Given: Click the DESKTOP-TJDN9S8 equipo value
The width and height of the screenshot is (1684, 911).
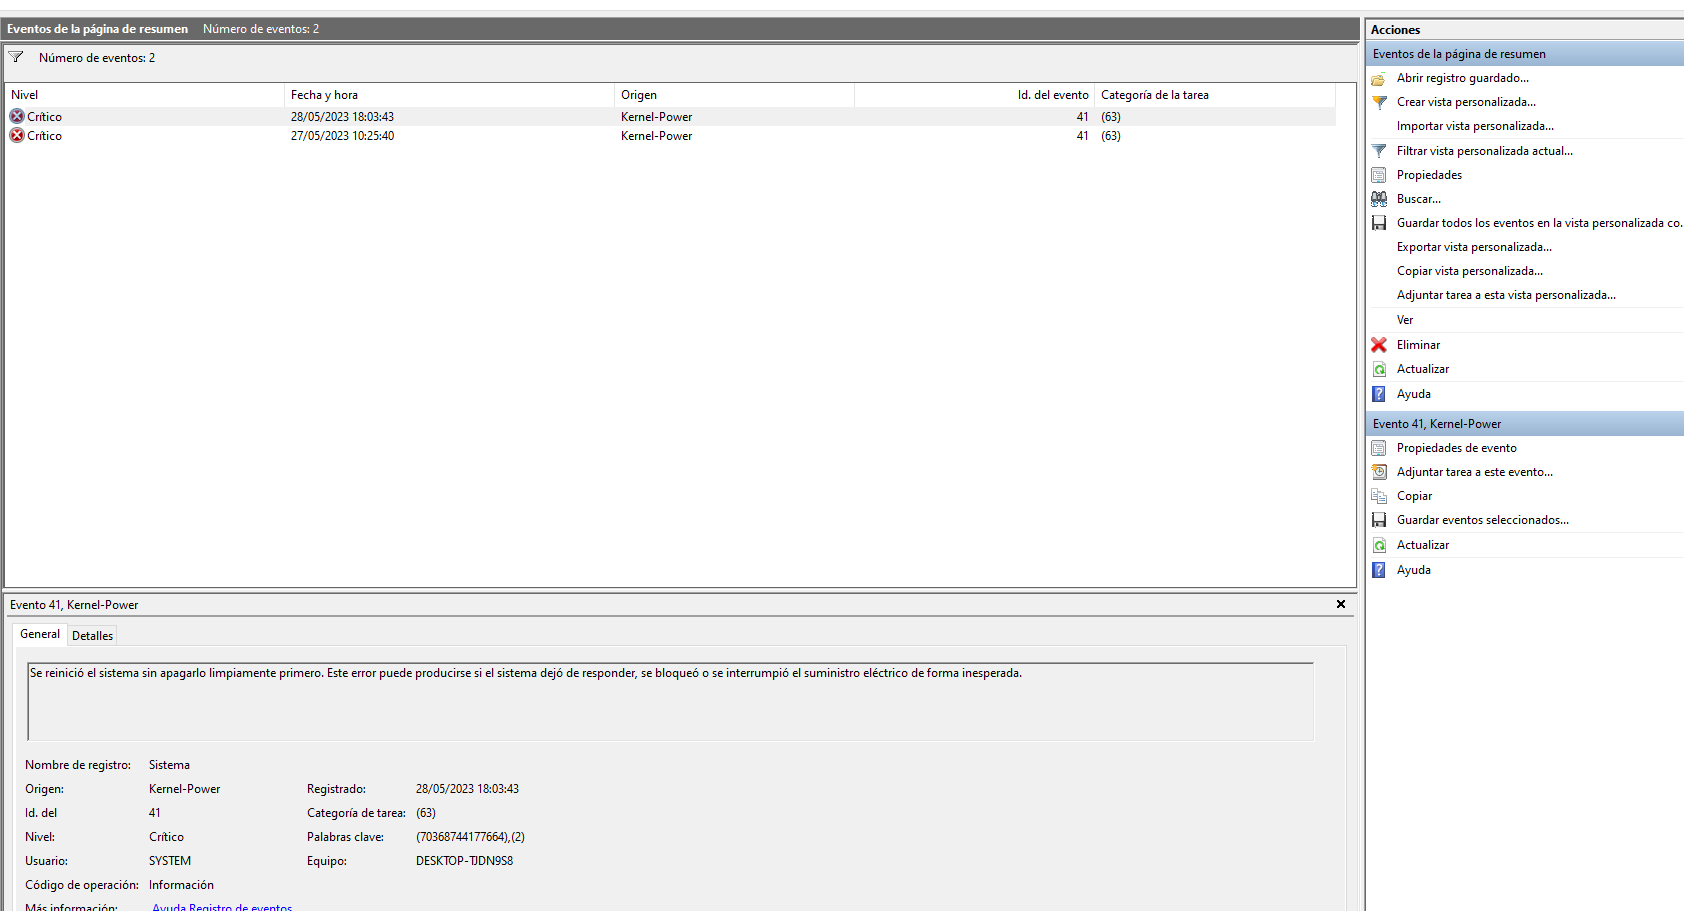Looking at the screenshot, I should coord(464,861).
